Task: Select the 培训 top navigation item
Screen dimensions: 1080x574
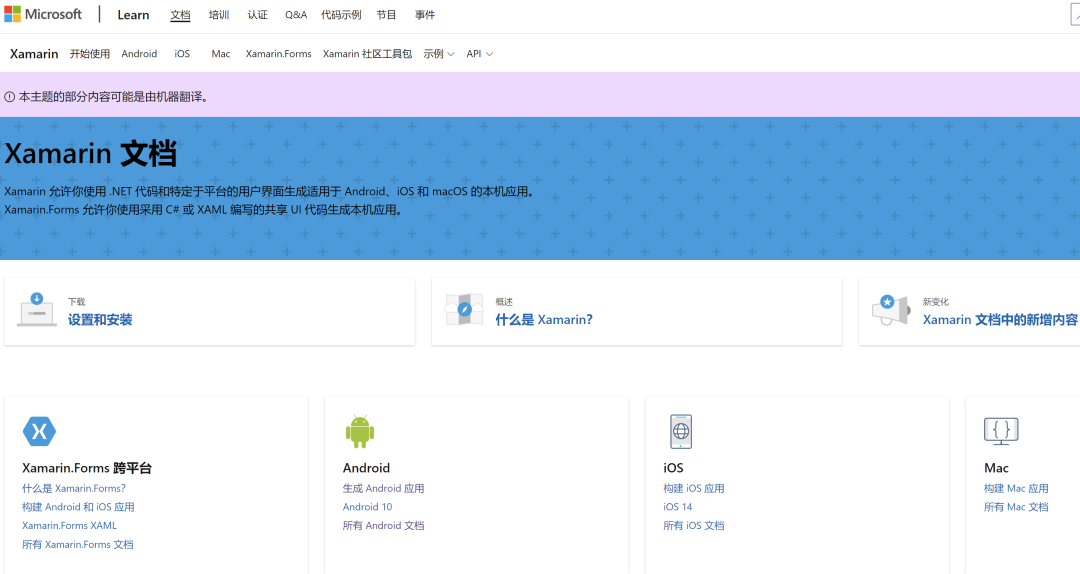Action: point(219,14)
